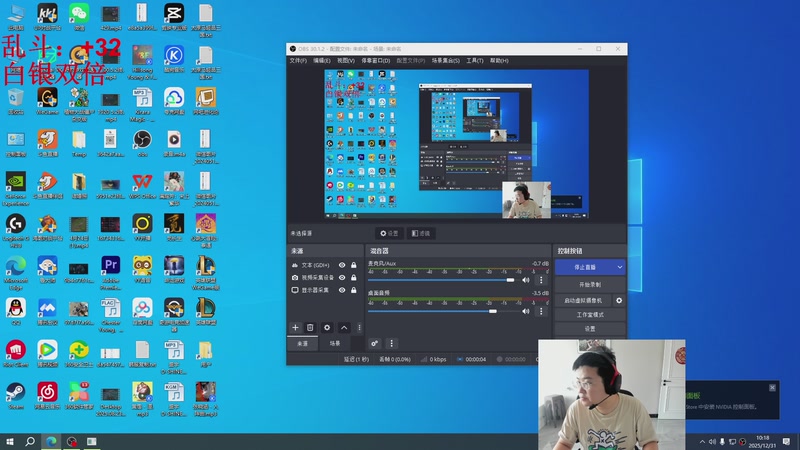
Task: Launch the Riot Client desktop shortcut
Action: (x=15, y=354)
